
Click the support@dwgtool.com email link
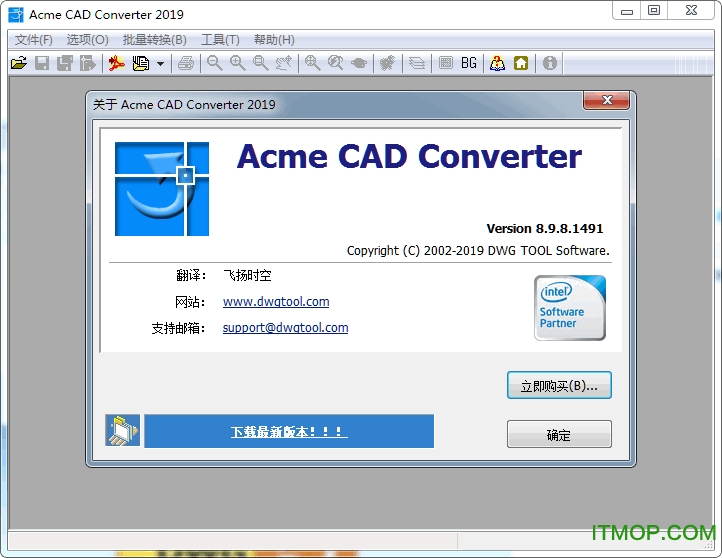coord(285,328)
